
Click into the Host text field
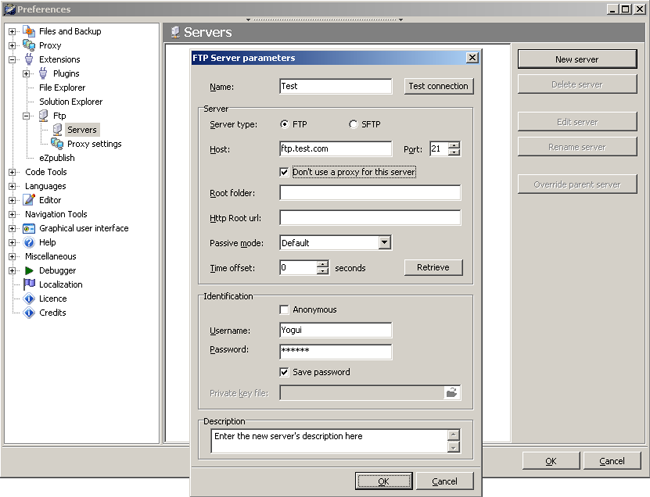point(335,149)
